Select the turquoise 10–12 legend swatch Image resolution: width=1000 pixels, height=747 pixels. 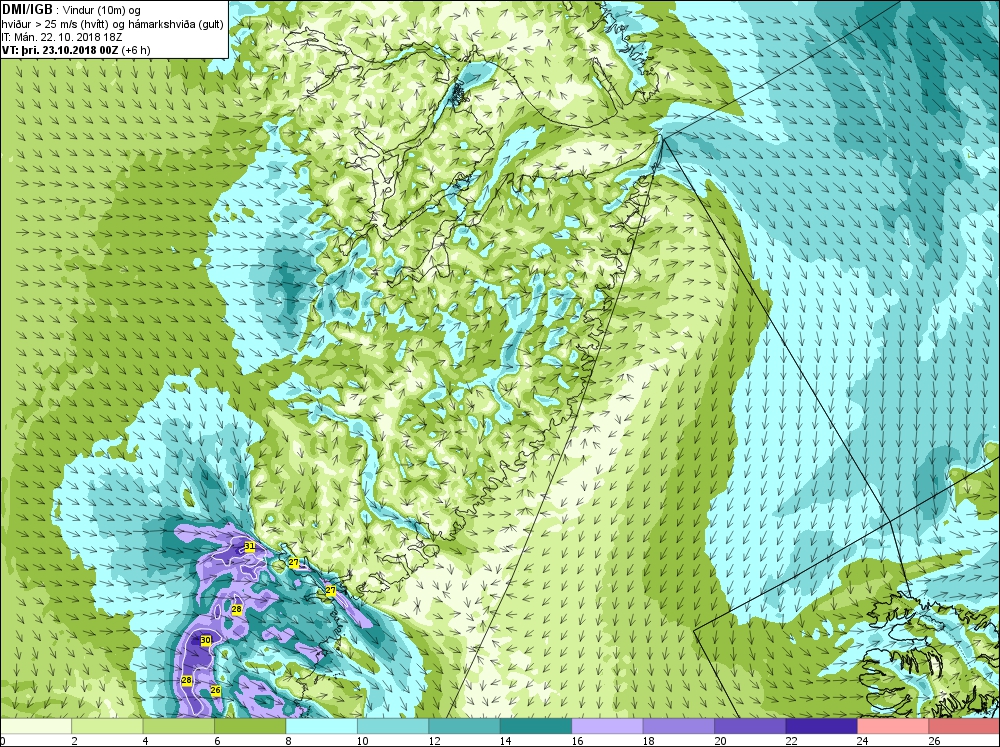pos(393,726)
